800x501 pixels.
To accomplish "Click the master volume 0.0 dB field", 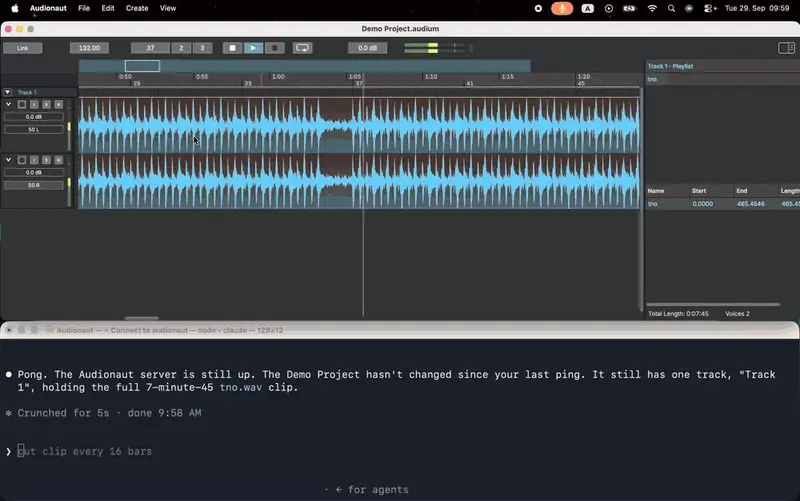I will [x=367, y=48].
